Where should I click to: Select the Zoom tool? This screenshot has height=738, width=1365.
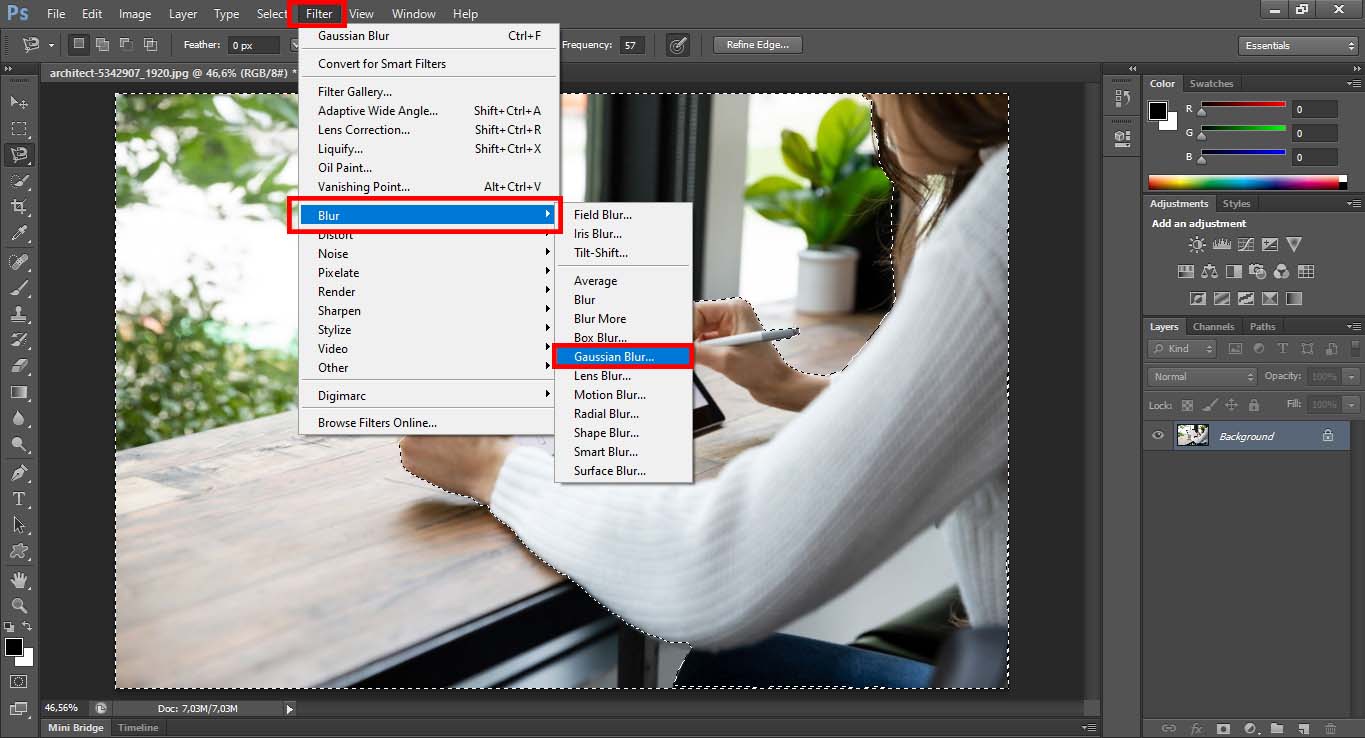tap(18, 606)
